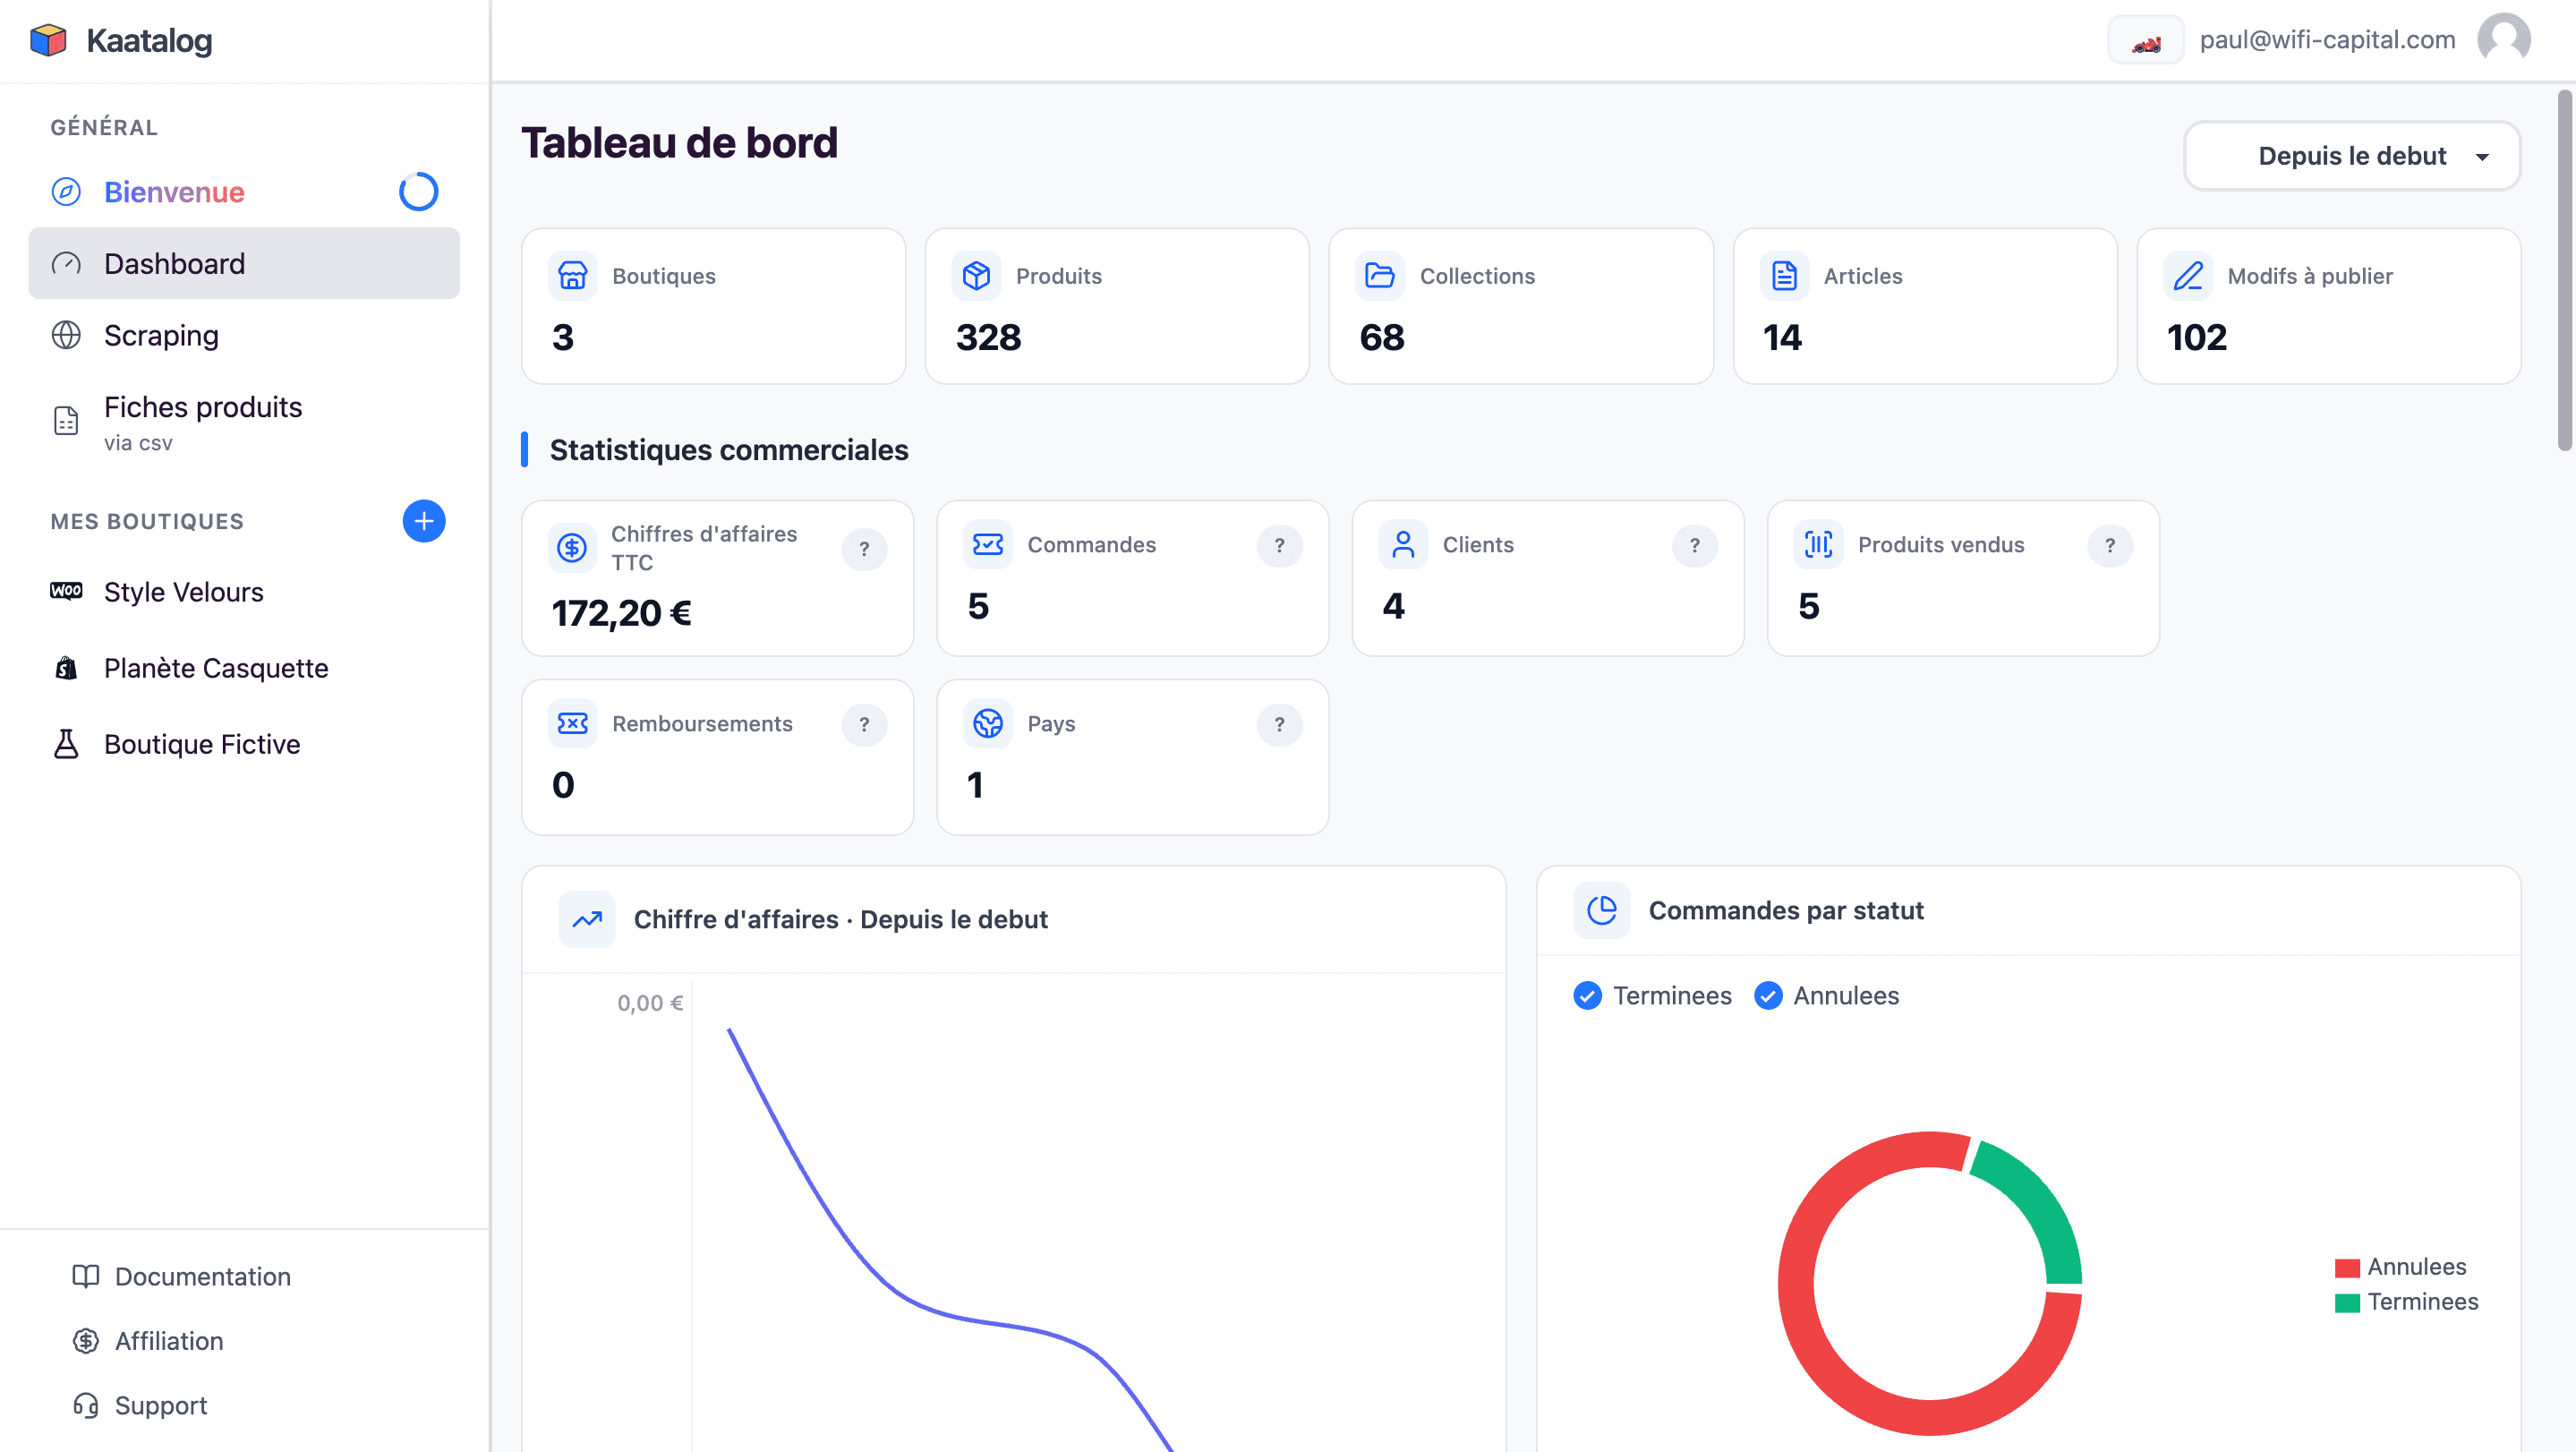Open the user avatar profile icon
The width and height of the screenshot is (2576, 1452).
[x=2503, y=39]
